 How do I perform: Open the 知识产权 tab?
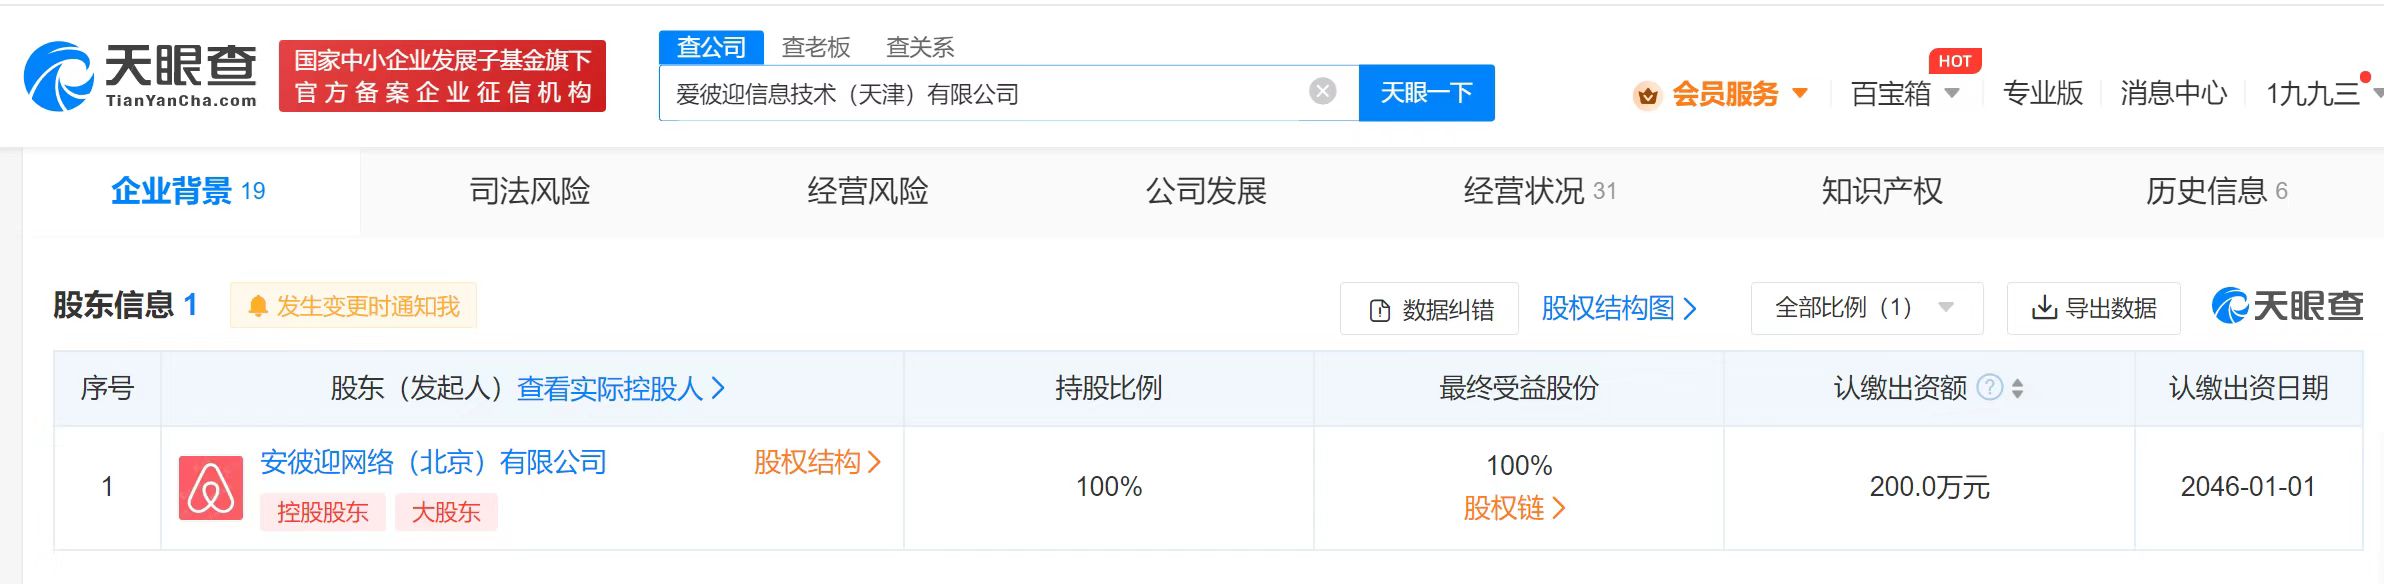coord(1882,191)
